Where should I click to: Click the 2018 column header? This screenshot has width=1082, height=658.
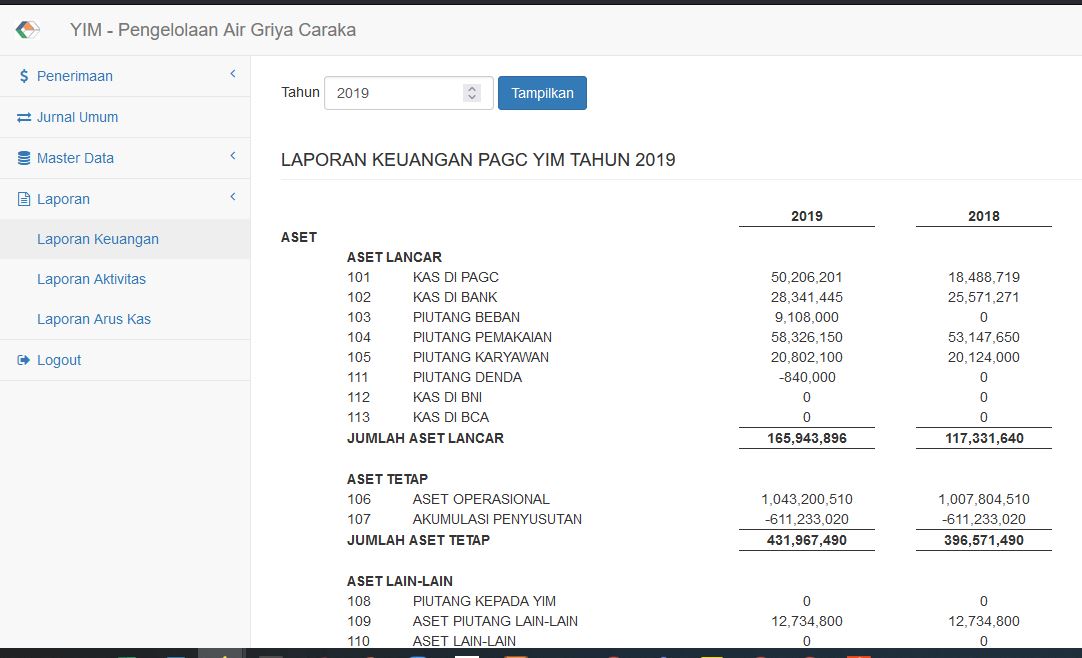[x=983, y=216]
